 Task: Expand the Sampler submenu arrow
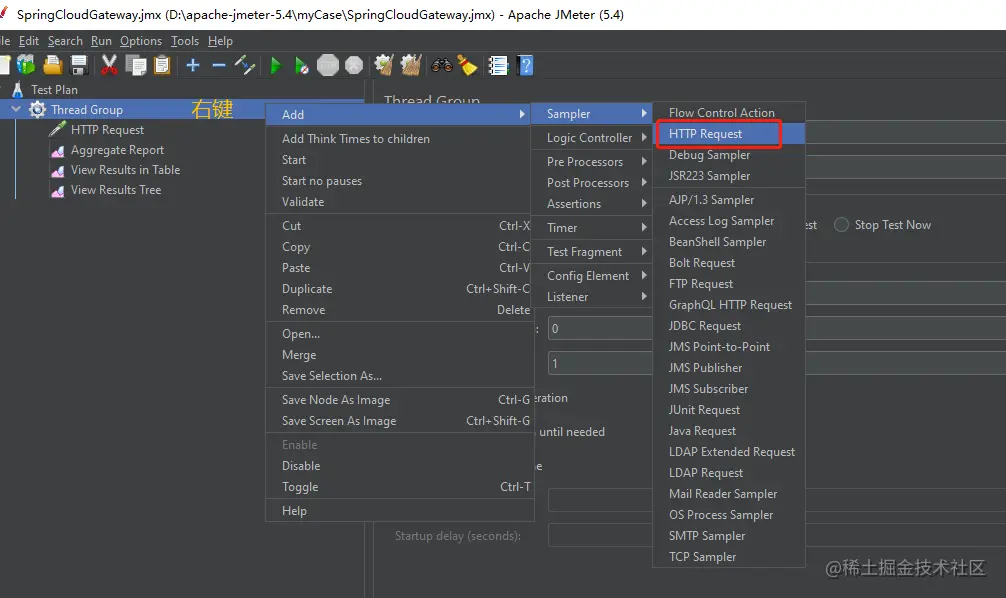click(x=644, y=114)
